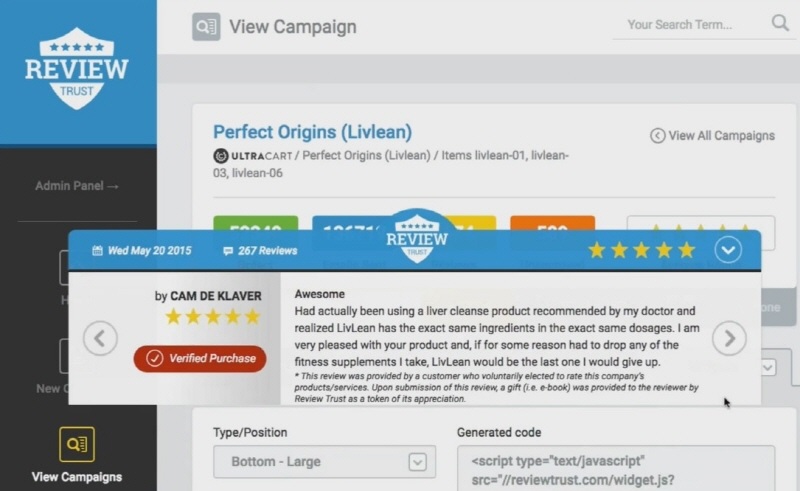Click View All Campaigns link

712,136
